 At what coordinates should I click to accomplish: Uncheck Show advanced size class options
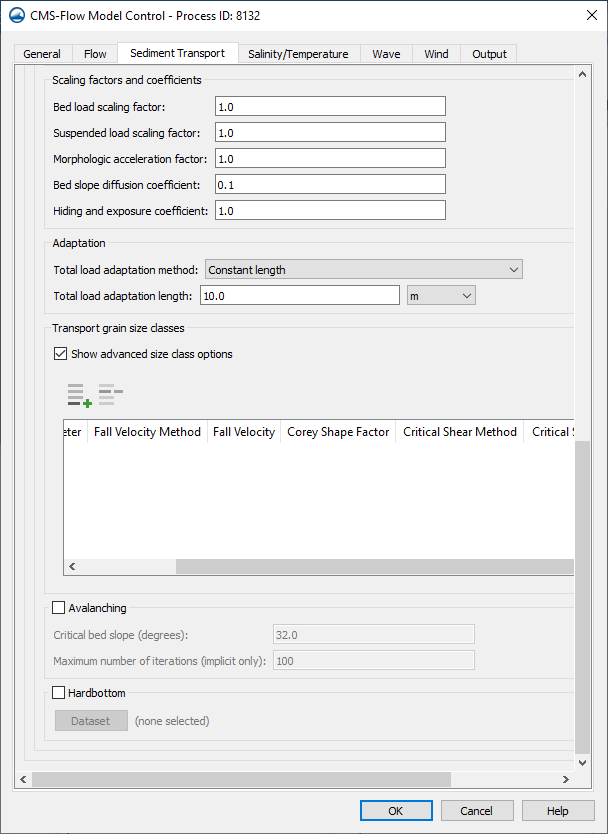[60, 354]
